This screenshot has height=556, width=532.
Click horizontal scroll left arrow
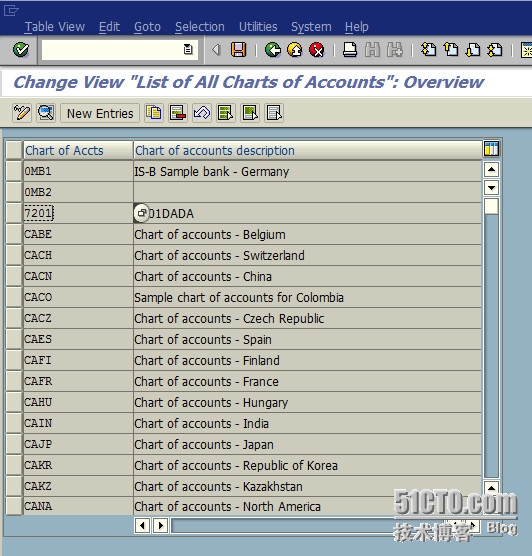coord(143,525)
